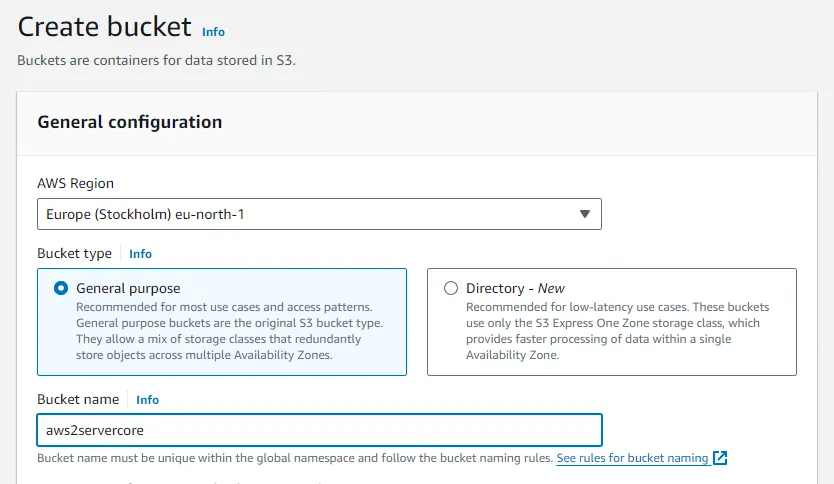Open the external link icon after bucket naming rules
The height and width of the screenshot is (484, 834).
coord(720,458)
